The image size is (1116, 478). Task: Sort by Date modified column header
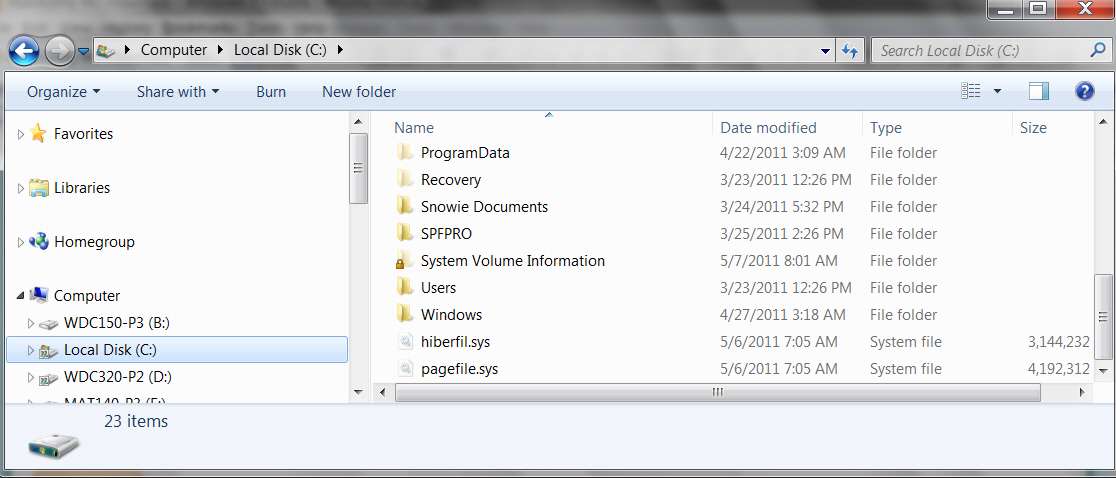tap(768, 128)
